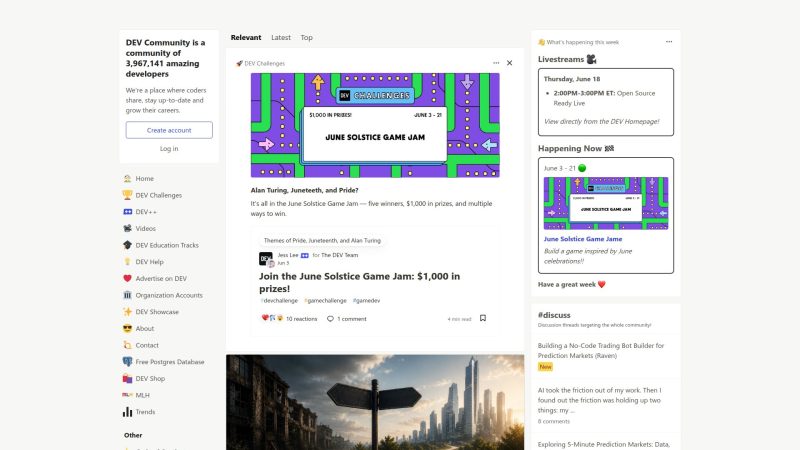The height and width of the screenshot is (450, 800).
Task: Dismiss the DEV Challenges card
Action: coord(509,63)
